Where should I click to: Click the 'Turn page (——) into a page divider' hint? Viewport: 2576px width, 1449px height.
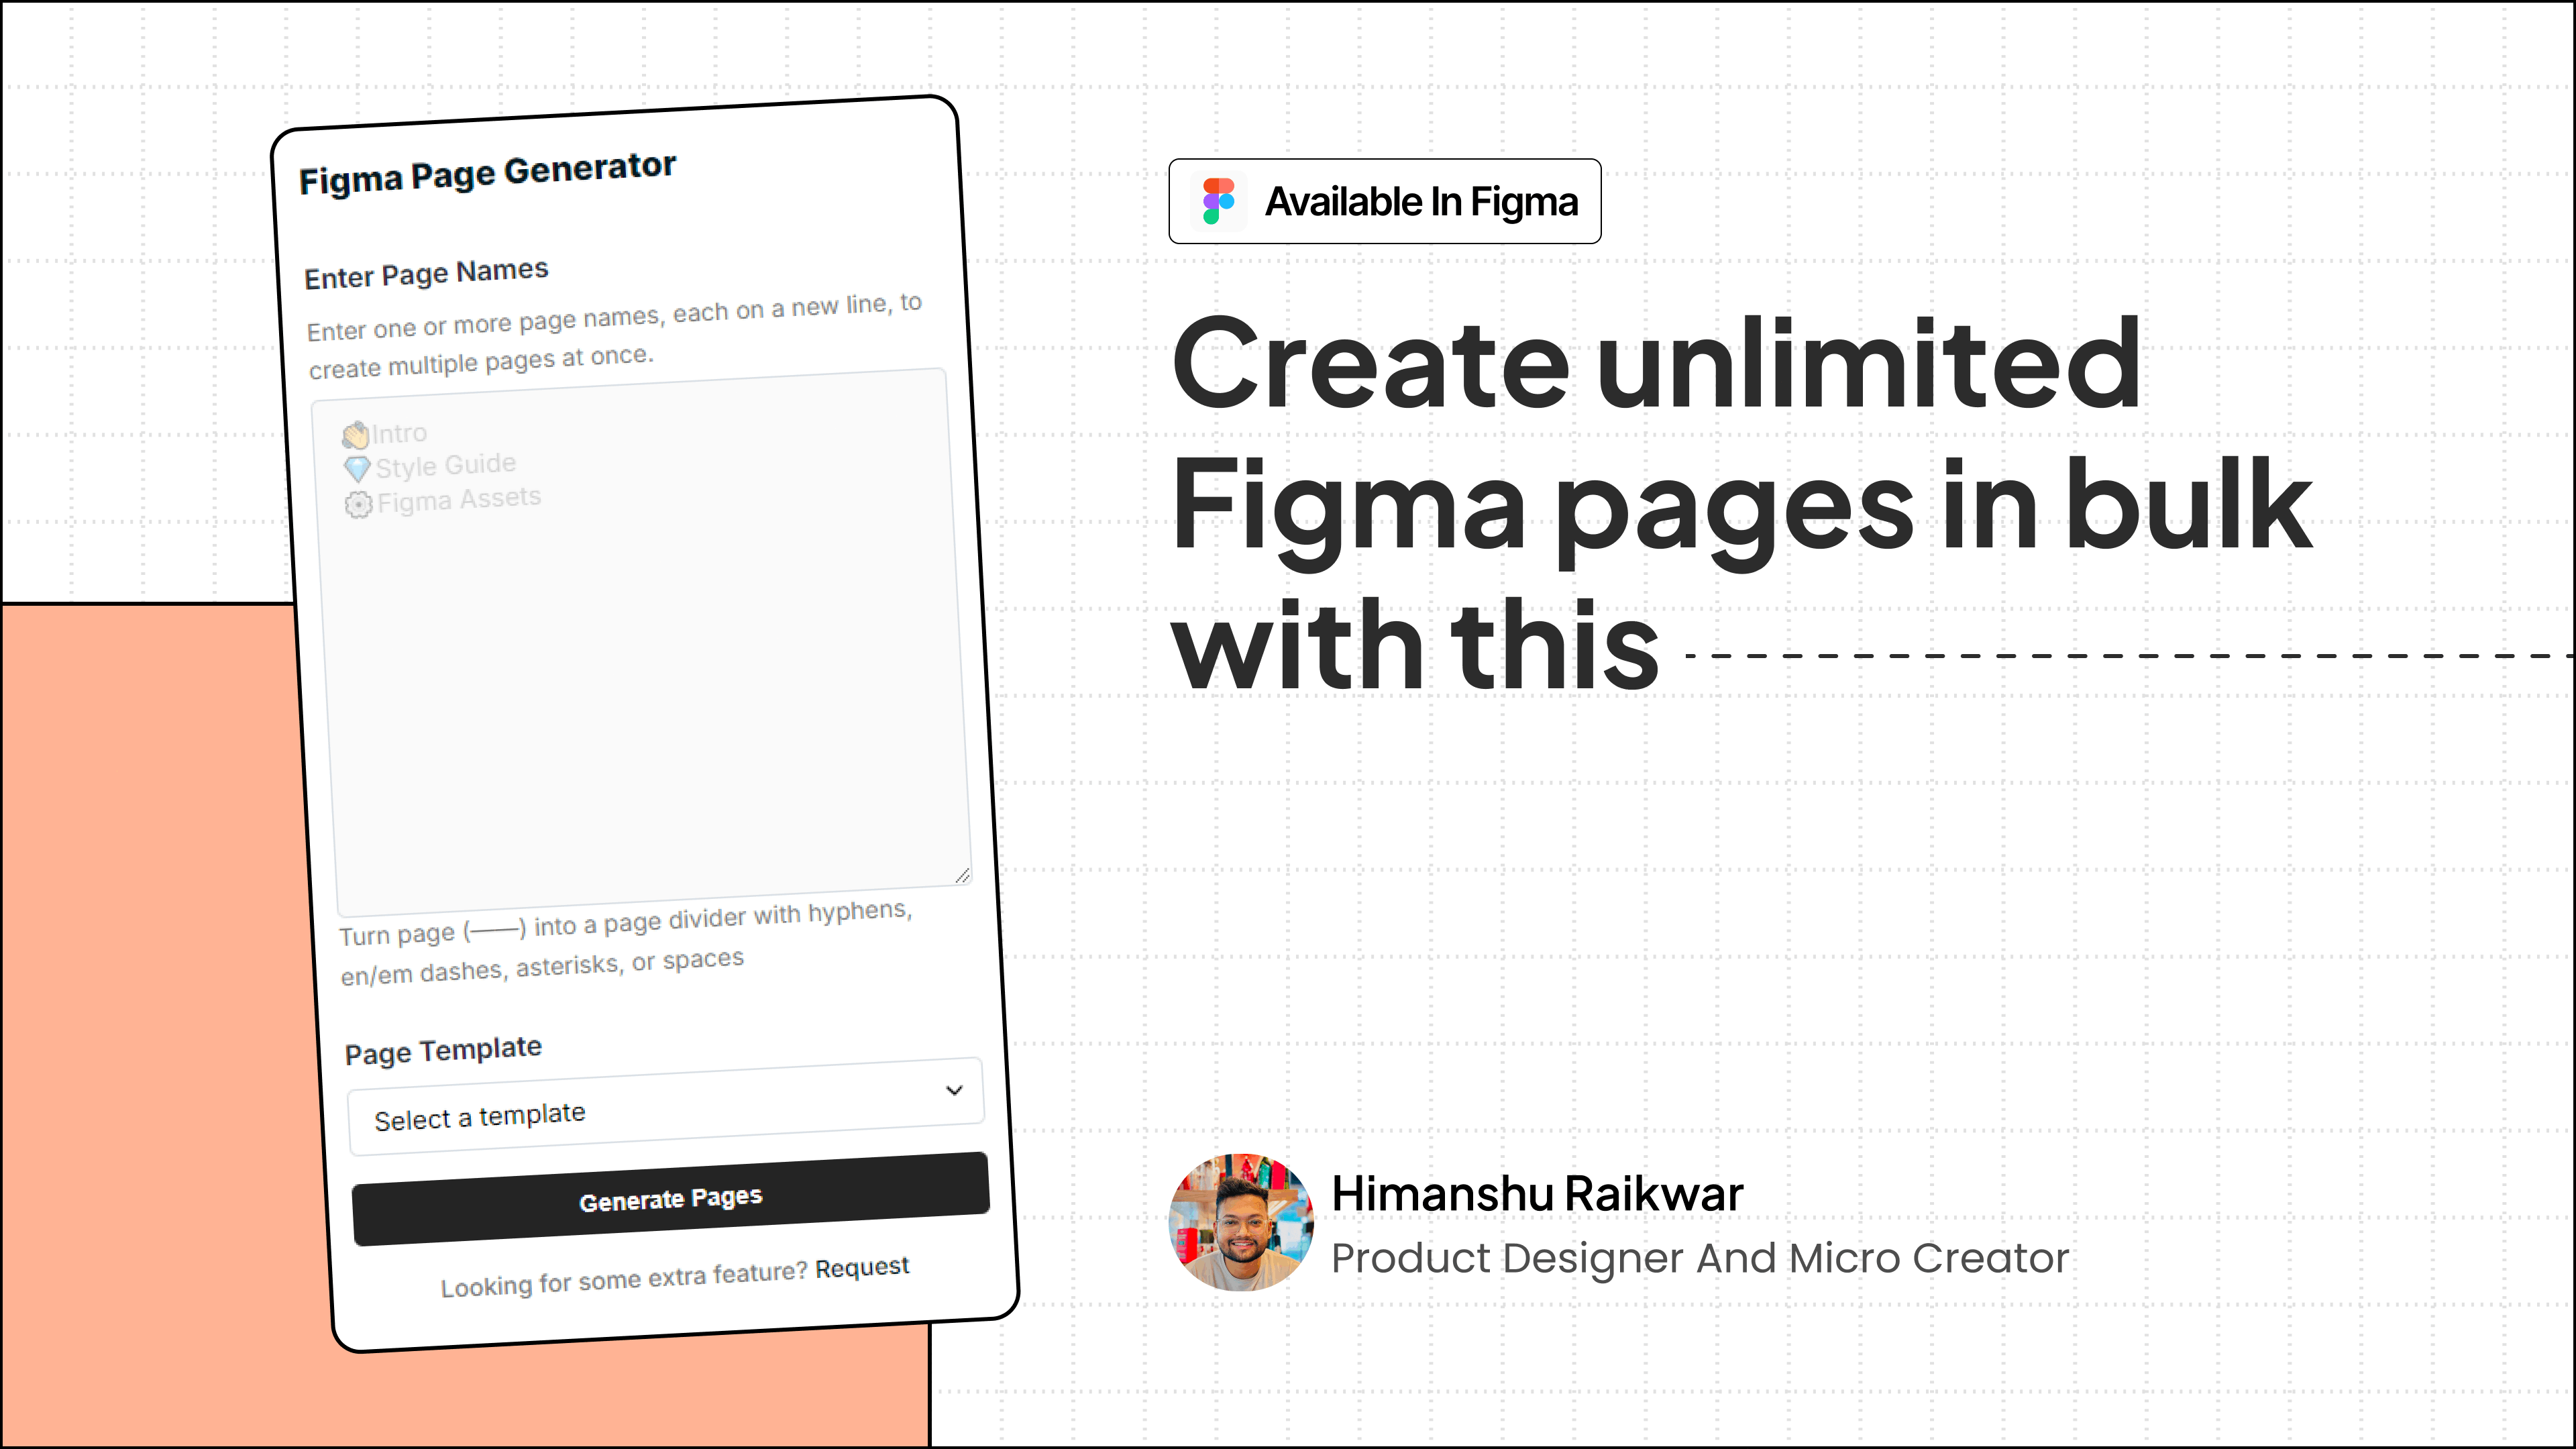[626, 942]
